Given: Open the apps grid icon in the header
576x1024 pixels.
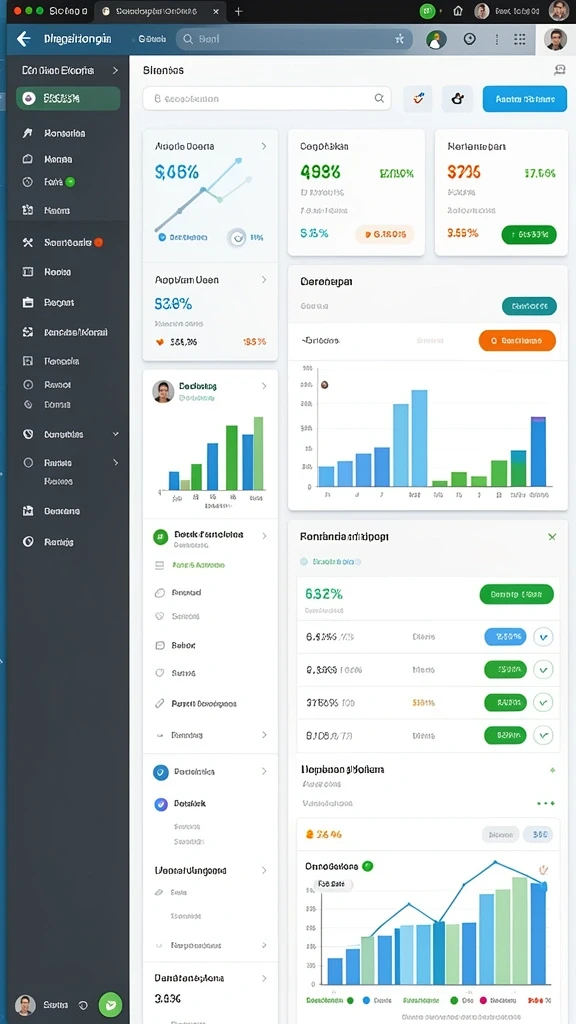Looking at the screenshot, I should (x=520, y=39).
